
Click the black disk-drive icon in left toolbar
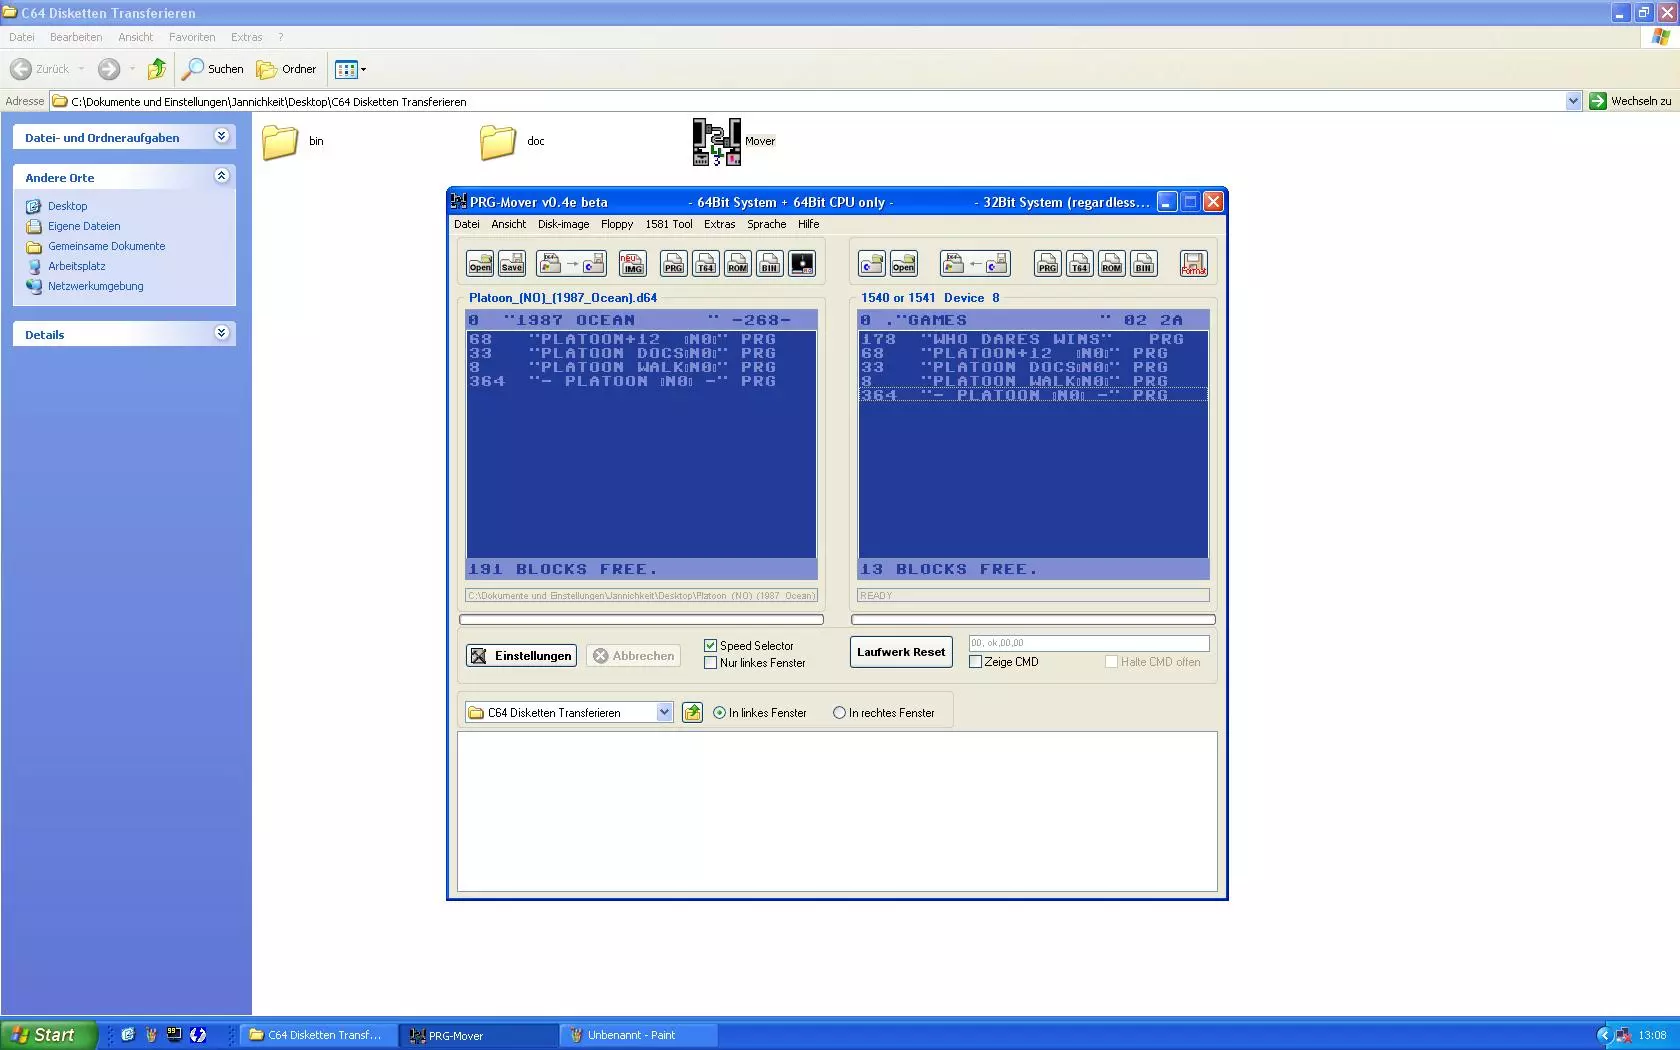[802, 263]
